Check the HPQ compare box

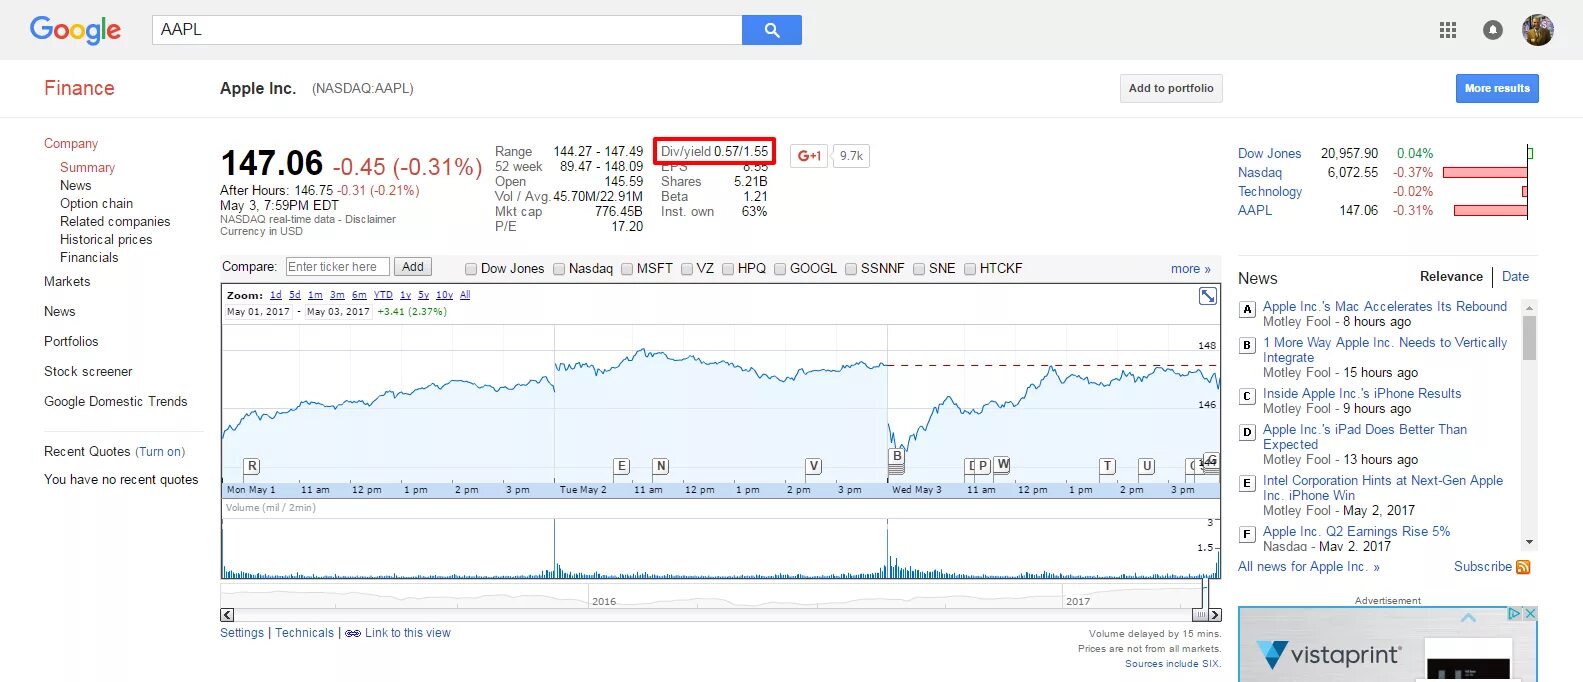click(x=728, y=269)
